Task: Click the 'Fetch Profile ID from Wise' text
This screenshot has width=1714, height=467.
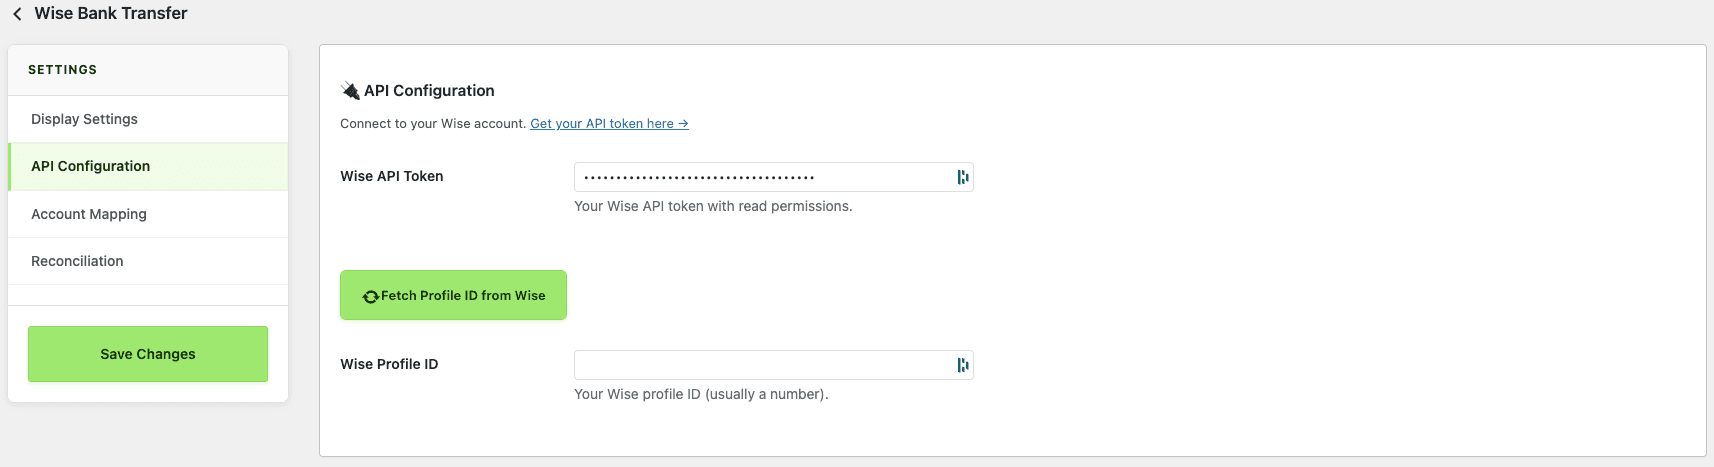Action: click(463, 296)
